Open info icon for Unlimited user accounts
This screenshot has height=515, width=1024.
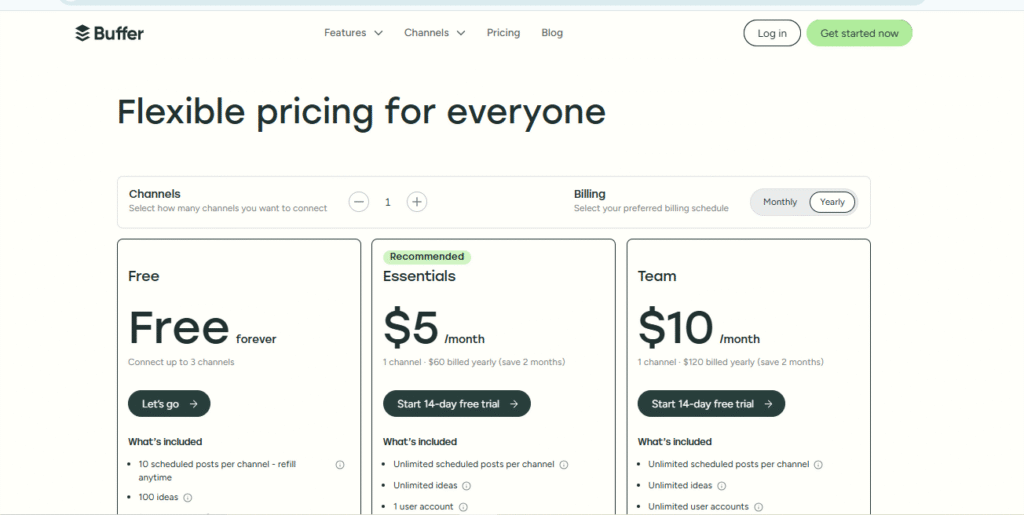coord(758,507)
